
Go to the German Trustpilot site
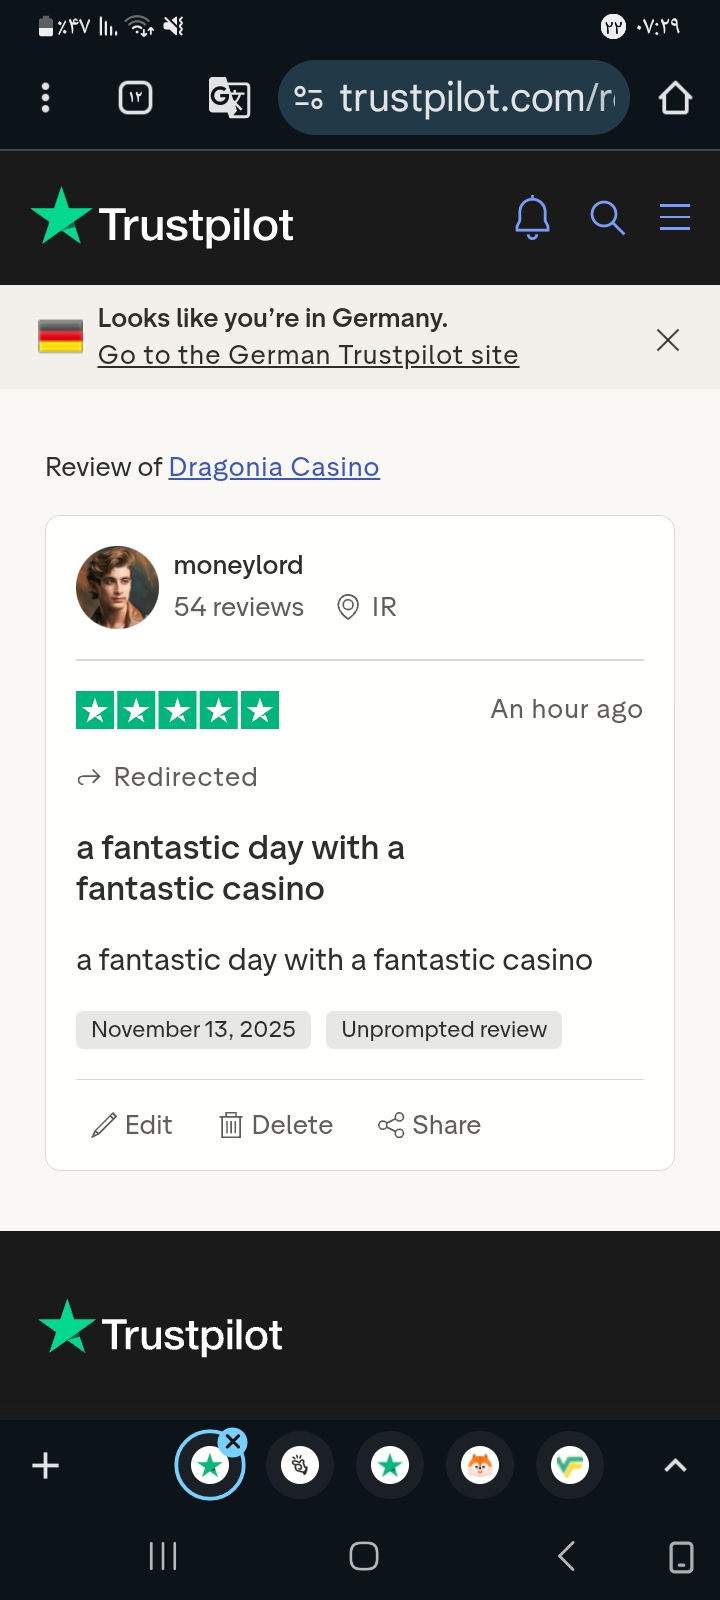[308, 355]
